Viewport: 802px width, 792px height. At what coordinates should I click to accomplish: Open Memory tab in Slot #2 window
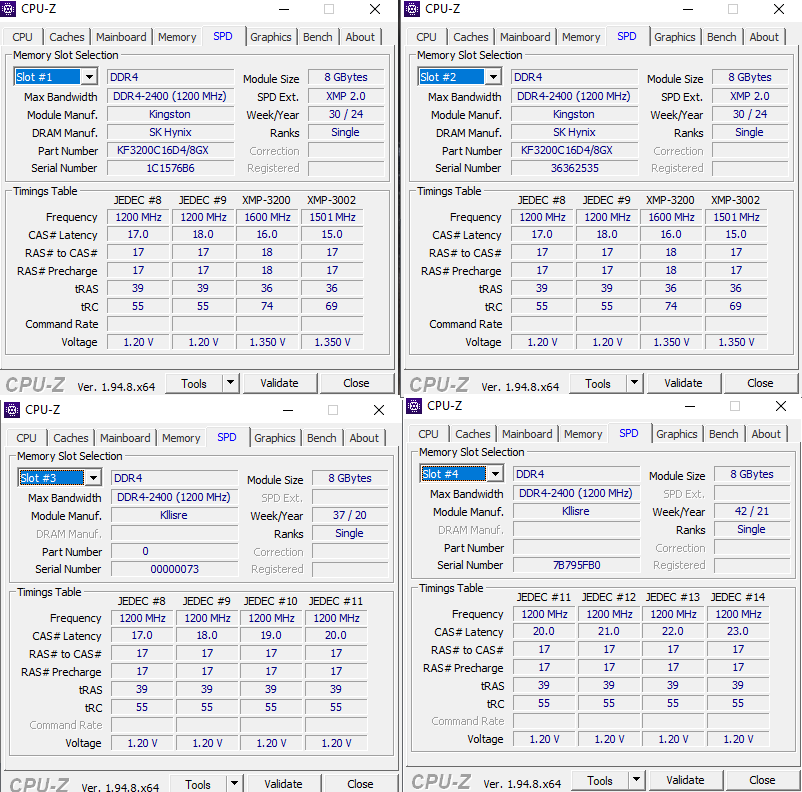tap(581, 37)
